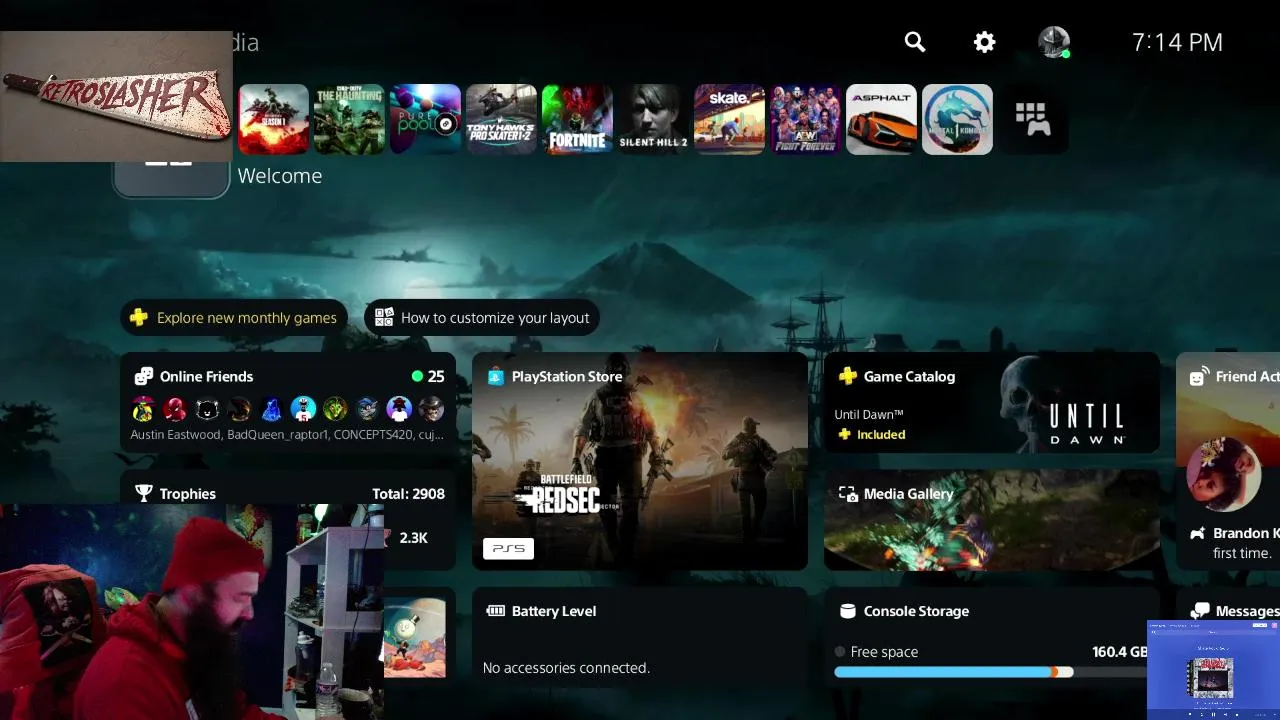The image size is (1280, 720).
Task: Click the green online count 25
Action: [428, 376]
